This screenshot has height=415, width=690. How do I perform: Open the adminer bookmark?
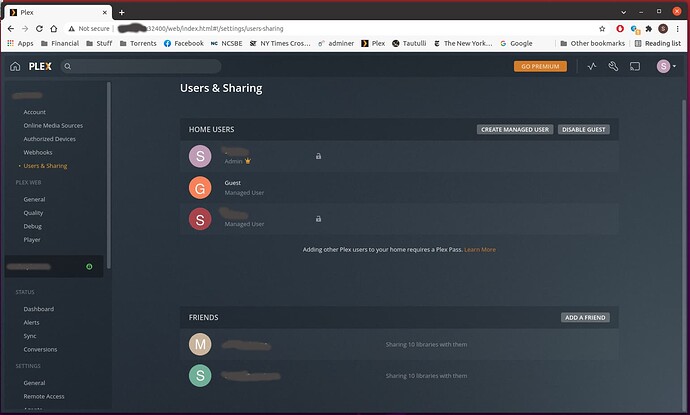[x=336, y=43]
